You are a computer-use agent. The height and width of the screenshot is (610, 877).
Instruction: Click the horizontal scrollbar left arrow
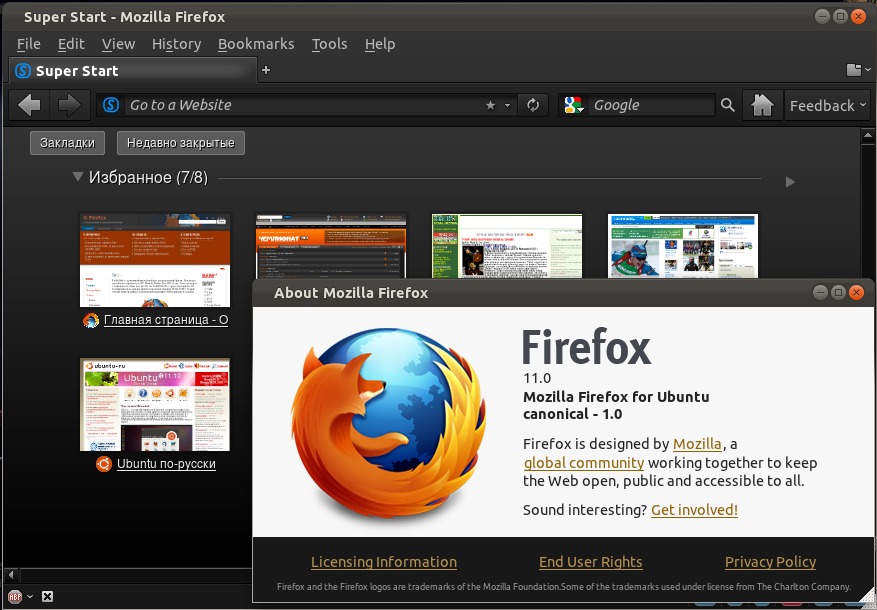coord(11,574)
